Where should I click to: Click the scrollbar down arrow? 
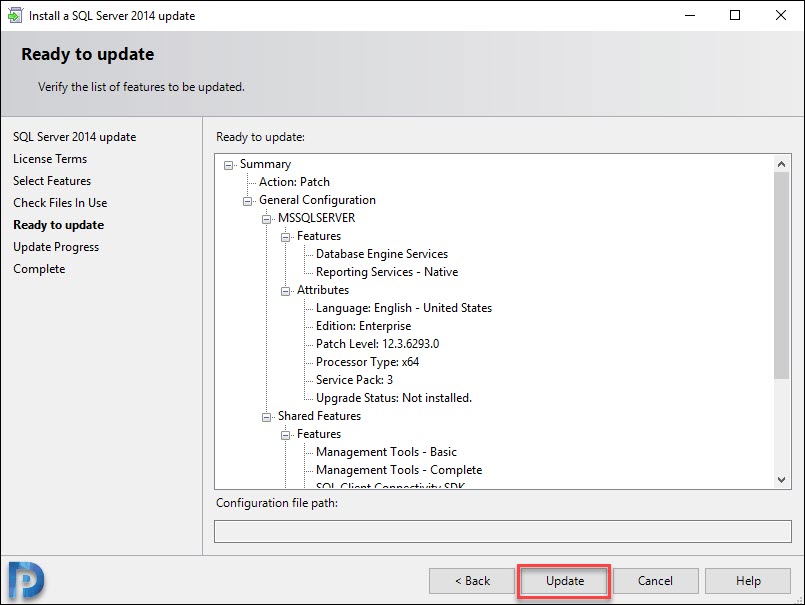[x=781, y=480]
